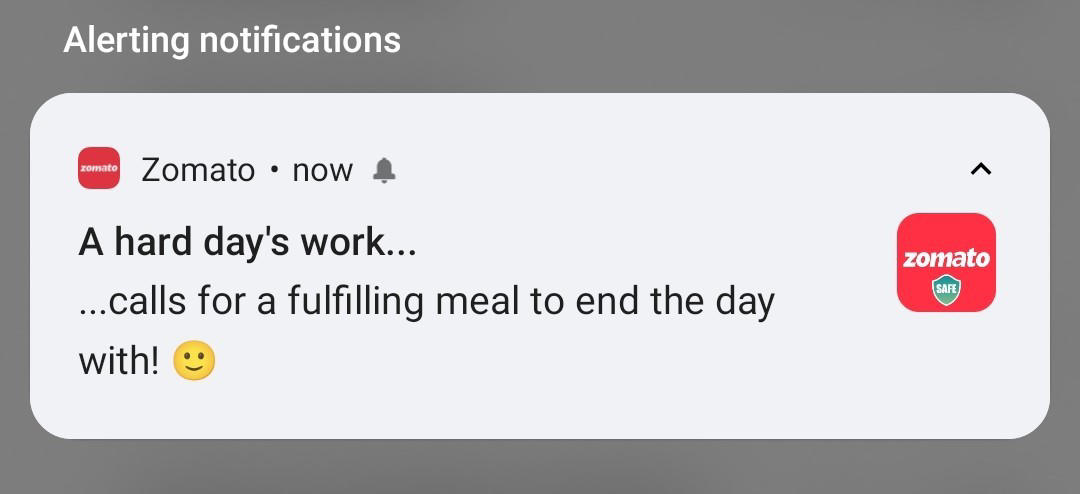The height and width of the screenshot is (494, 1080).
Task: Tap the '...calls for a fulfilling meal' text
Action: pyautogui.click(x=427, y=302)
